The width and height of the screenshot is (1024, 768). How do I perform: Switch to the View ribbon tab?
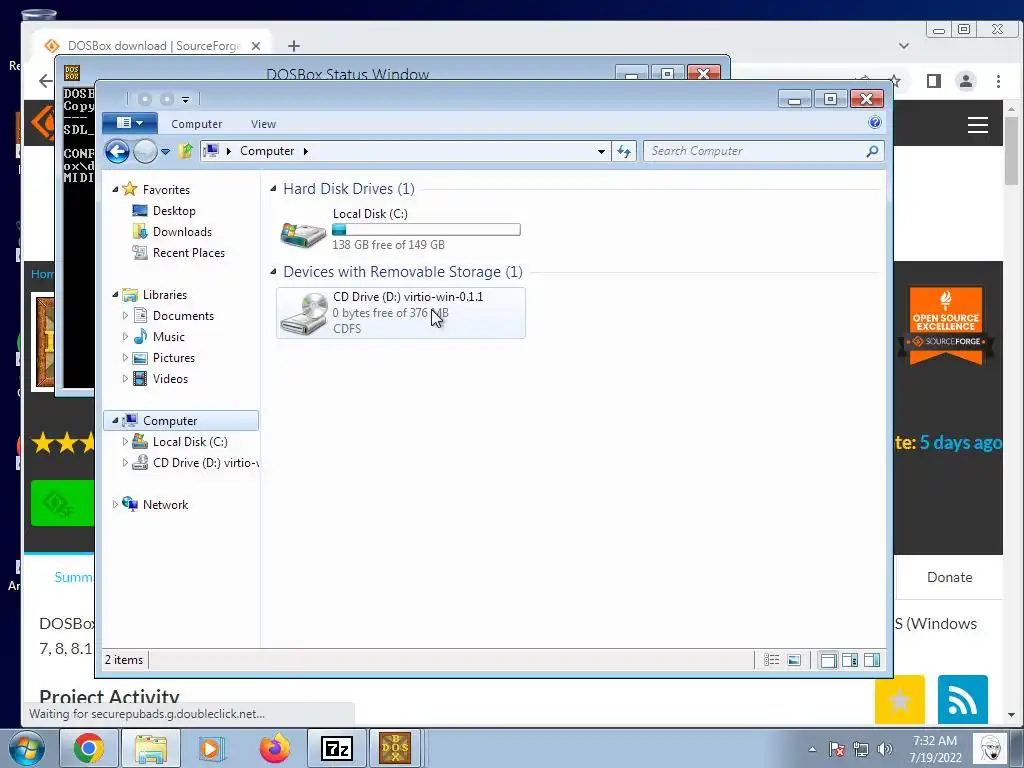[x=263, y=124]
